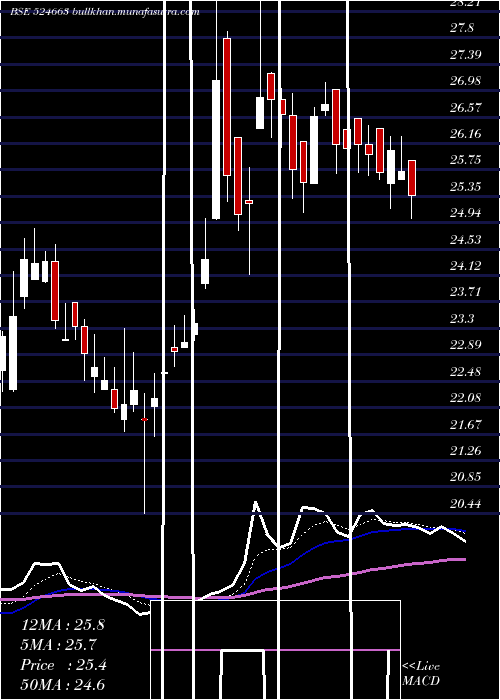Click the 24.12 price axis label
This screenshot has width=500, height=700.
[465, 266]
